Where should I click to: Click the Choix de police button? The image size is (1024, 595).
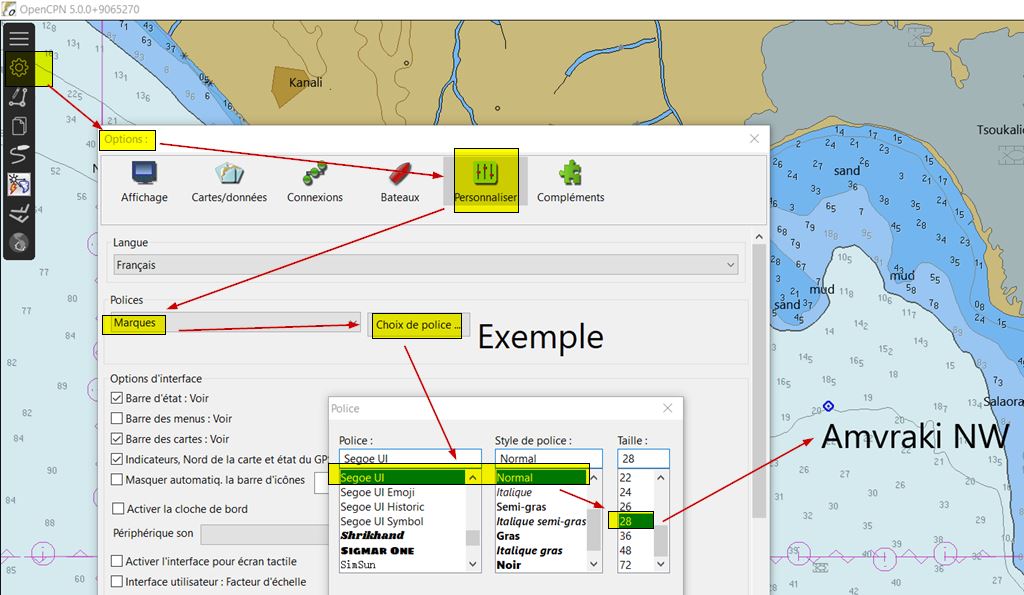[418, 325]
